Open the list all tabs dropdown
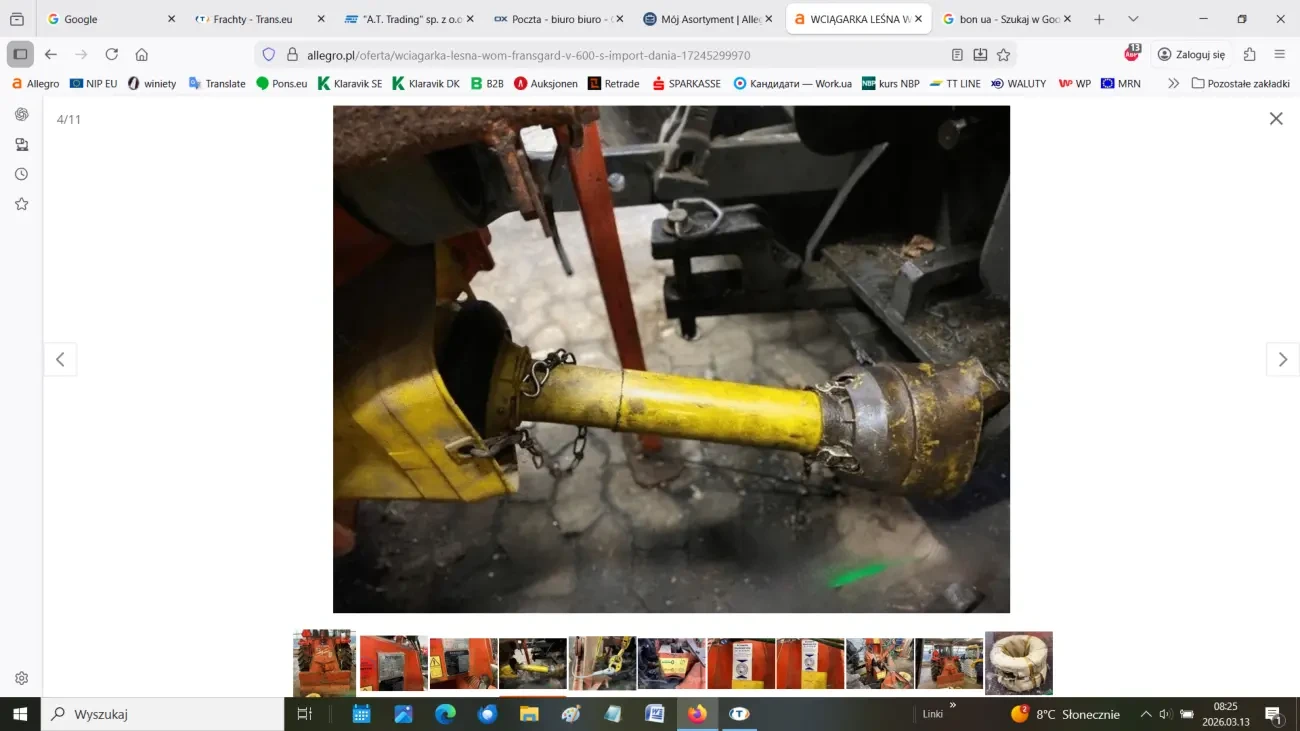Screen dimensions: 1300x731 (1133, 19)
